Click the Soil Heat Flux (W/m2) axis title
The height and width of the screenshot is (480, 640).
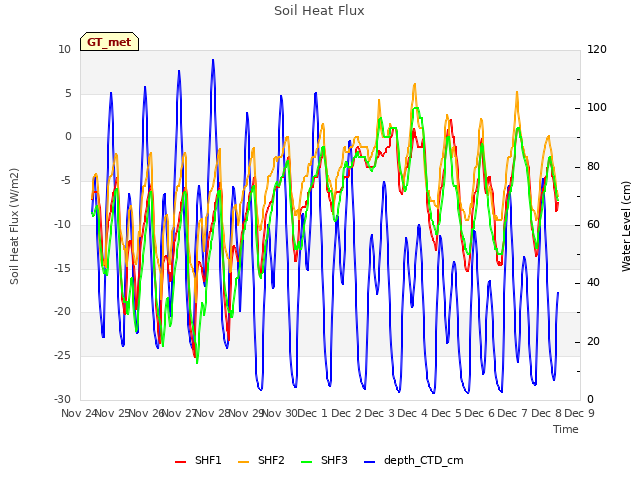tap(15, 226)
